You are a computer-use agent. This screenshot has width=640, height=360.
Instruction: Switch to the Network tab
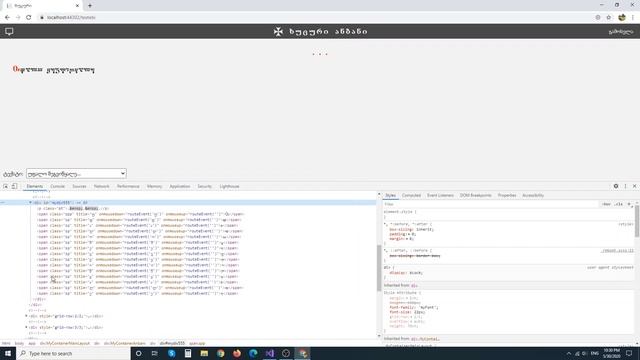(102, 186)
